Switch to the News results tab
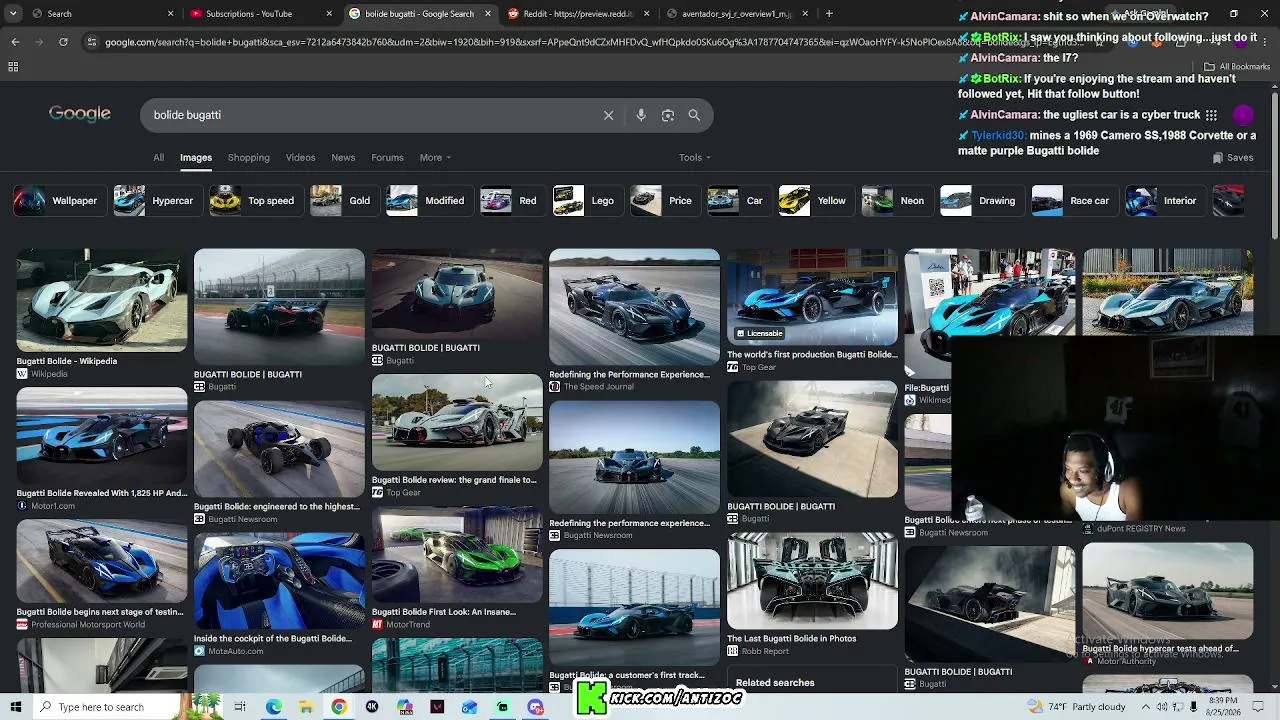This screenshot has height=720, width=1280. [x=343, y=157]
